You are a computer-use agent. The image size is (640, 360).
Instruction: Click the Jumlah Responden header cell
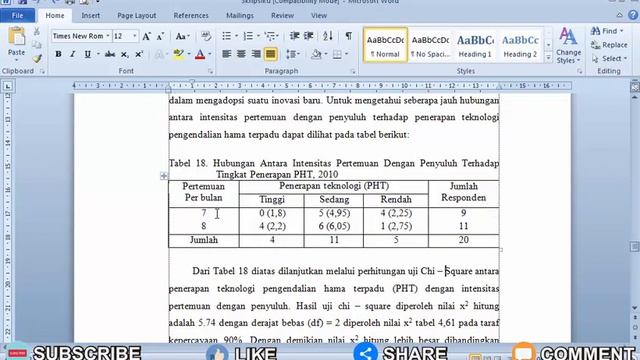(x=464, y=192)
